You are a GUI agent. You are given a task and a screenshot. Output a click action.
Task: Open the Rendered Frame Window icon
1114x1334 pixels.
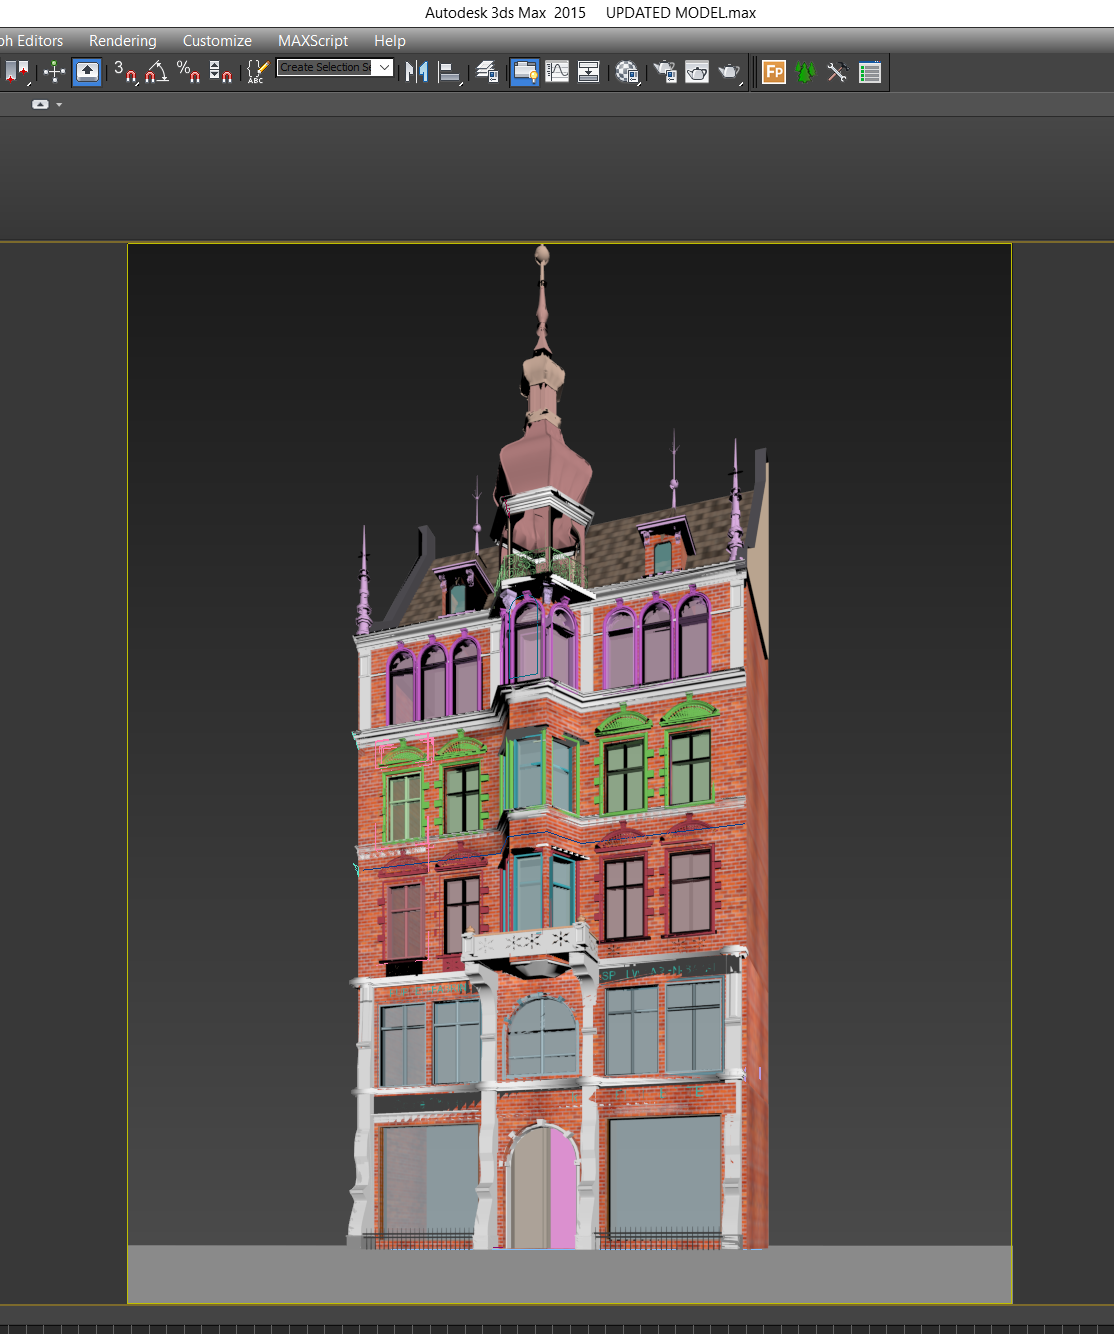697,72
